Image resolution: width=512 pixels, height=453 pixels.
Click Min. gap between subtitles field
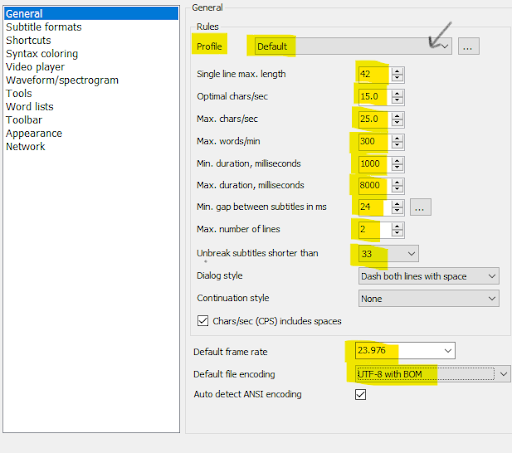(374, 207)
